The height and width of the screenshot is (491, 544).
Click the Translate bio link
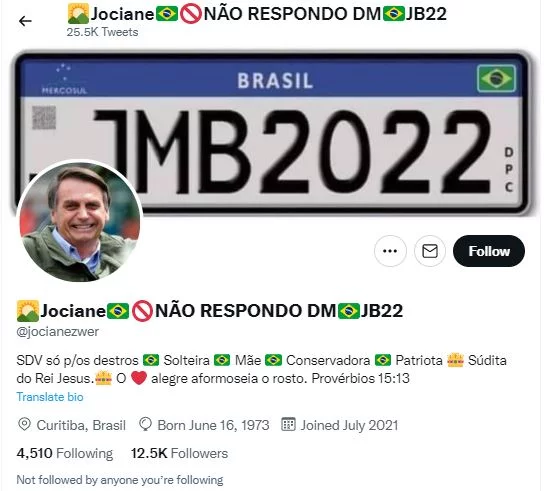[x=50, y=397]
